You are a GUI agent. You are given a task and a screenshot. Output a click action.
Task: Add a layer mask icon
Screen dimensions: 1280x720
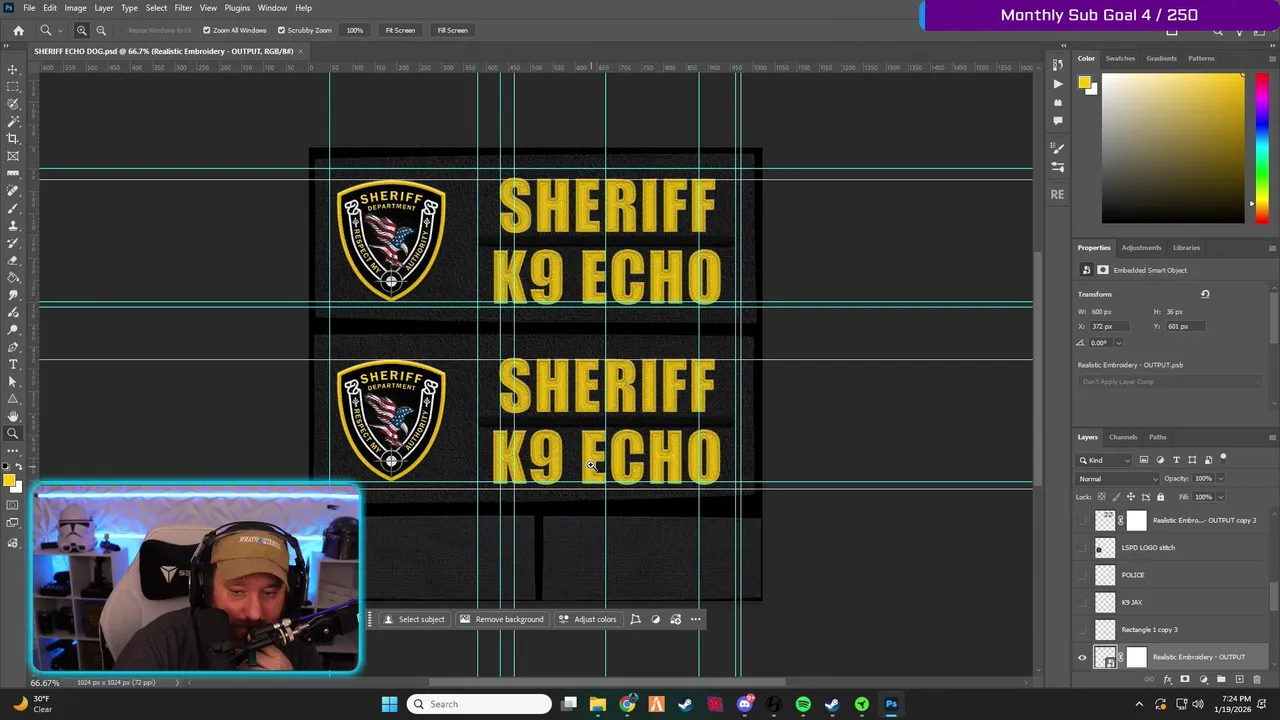pos(1185,679)
